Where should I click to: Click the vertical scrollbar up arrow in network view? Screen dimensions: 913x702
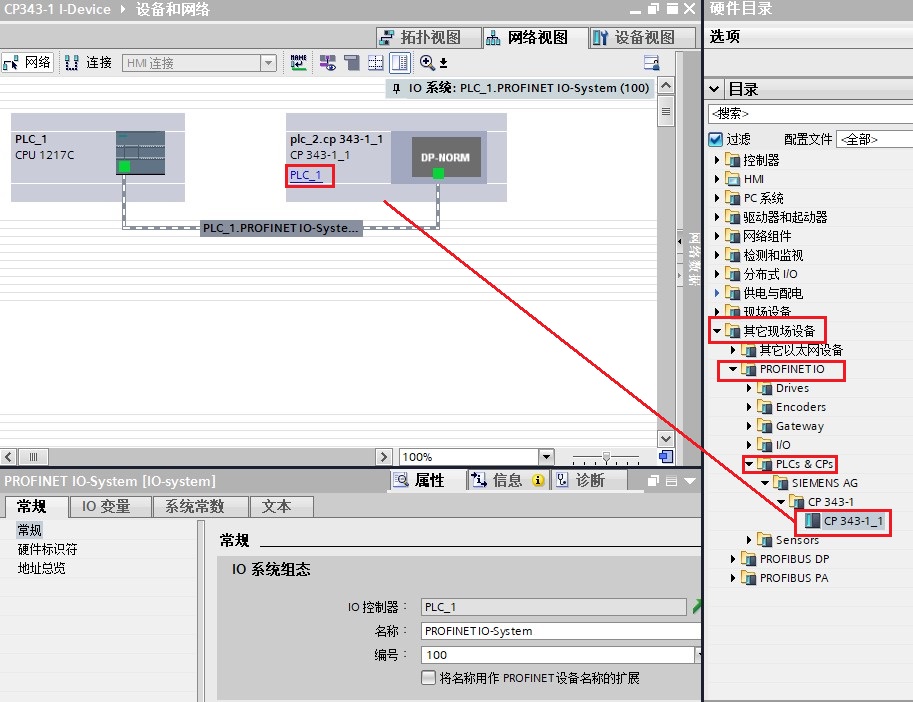tap(666, 86)
